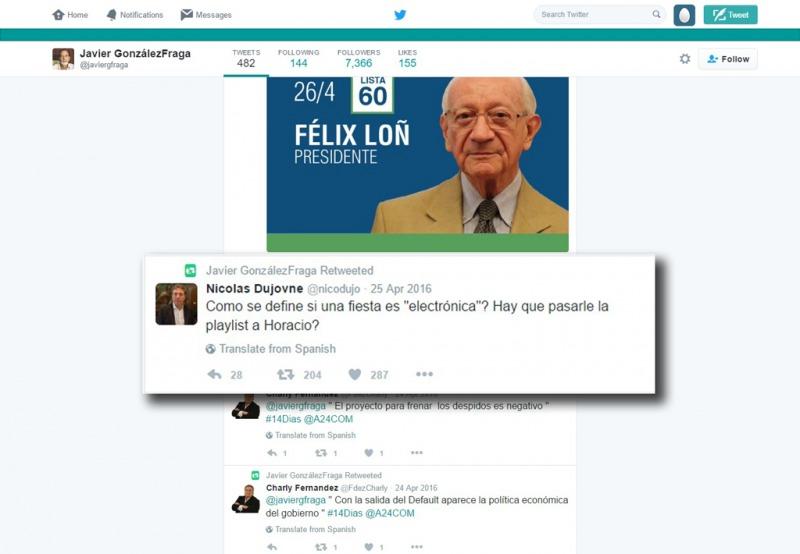This screenshot has height=554, width=800.
Task: Open Home from the top navigation
Action: click(x=70, y=15)
